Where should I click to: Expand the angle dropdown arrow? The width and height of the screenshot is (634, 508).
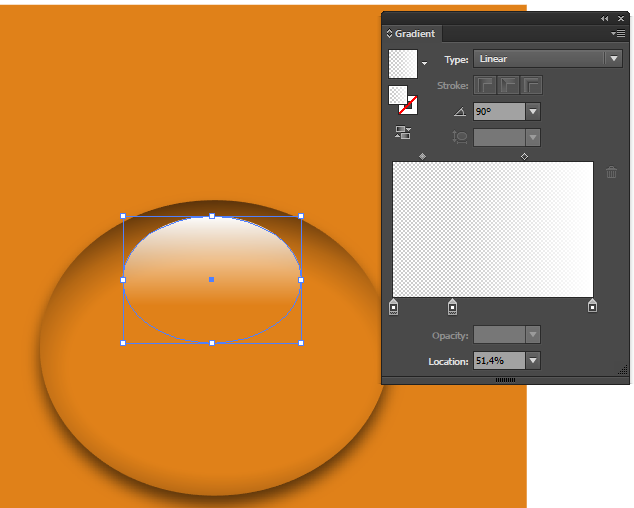click(533, 111)
